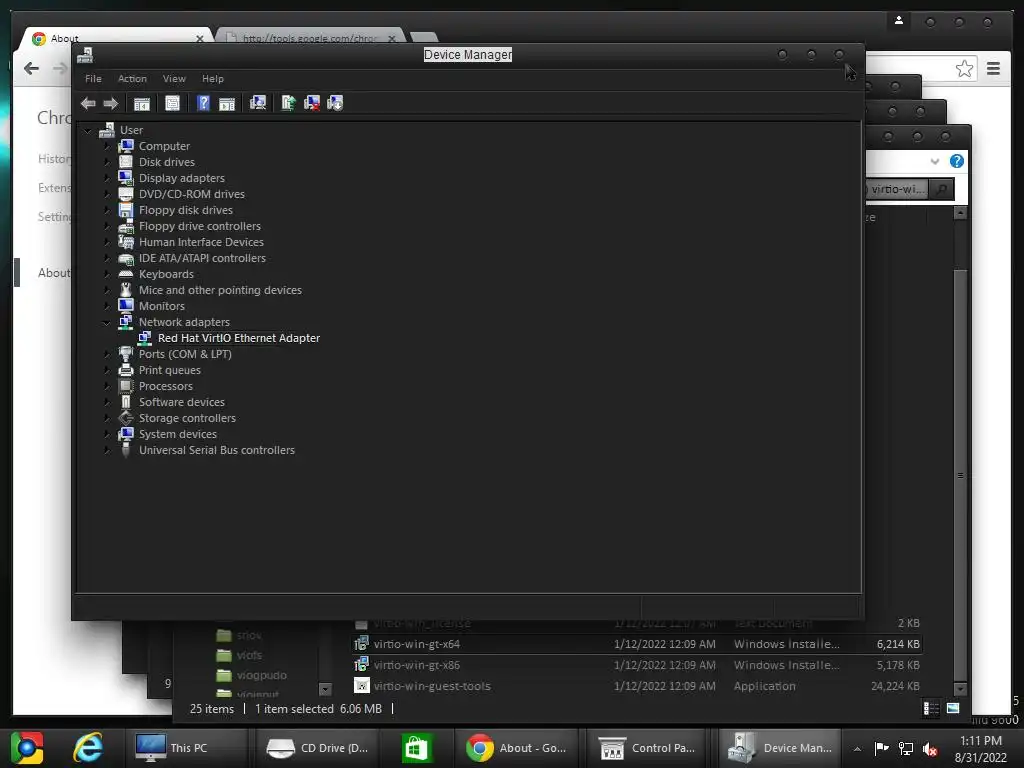Screen dimensions: 1024x768
Task: Open the Help menu in Device Manager
Action: tap(213, 78)
